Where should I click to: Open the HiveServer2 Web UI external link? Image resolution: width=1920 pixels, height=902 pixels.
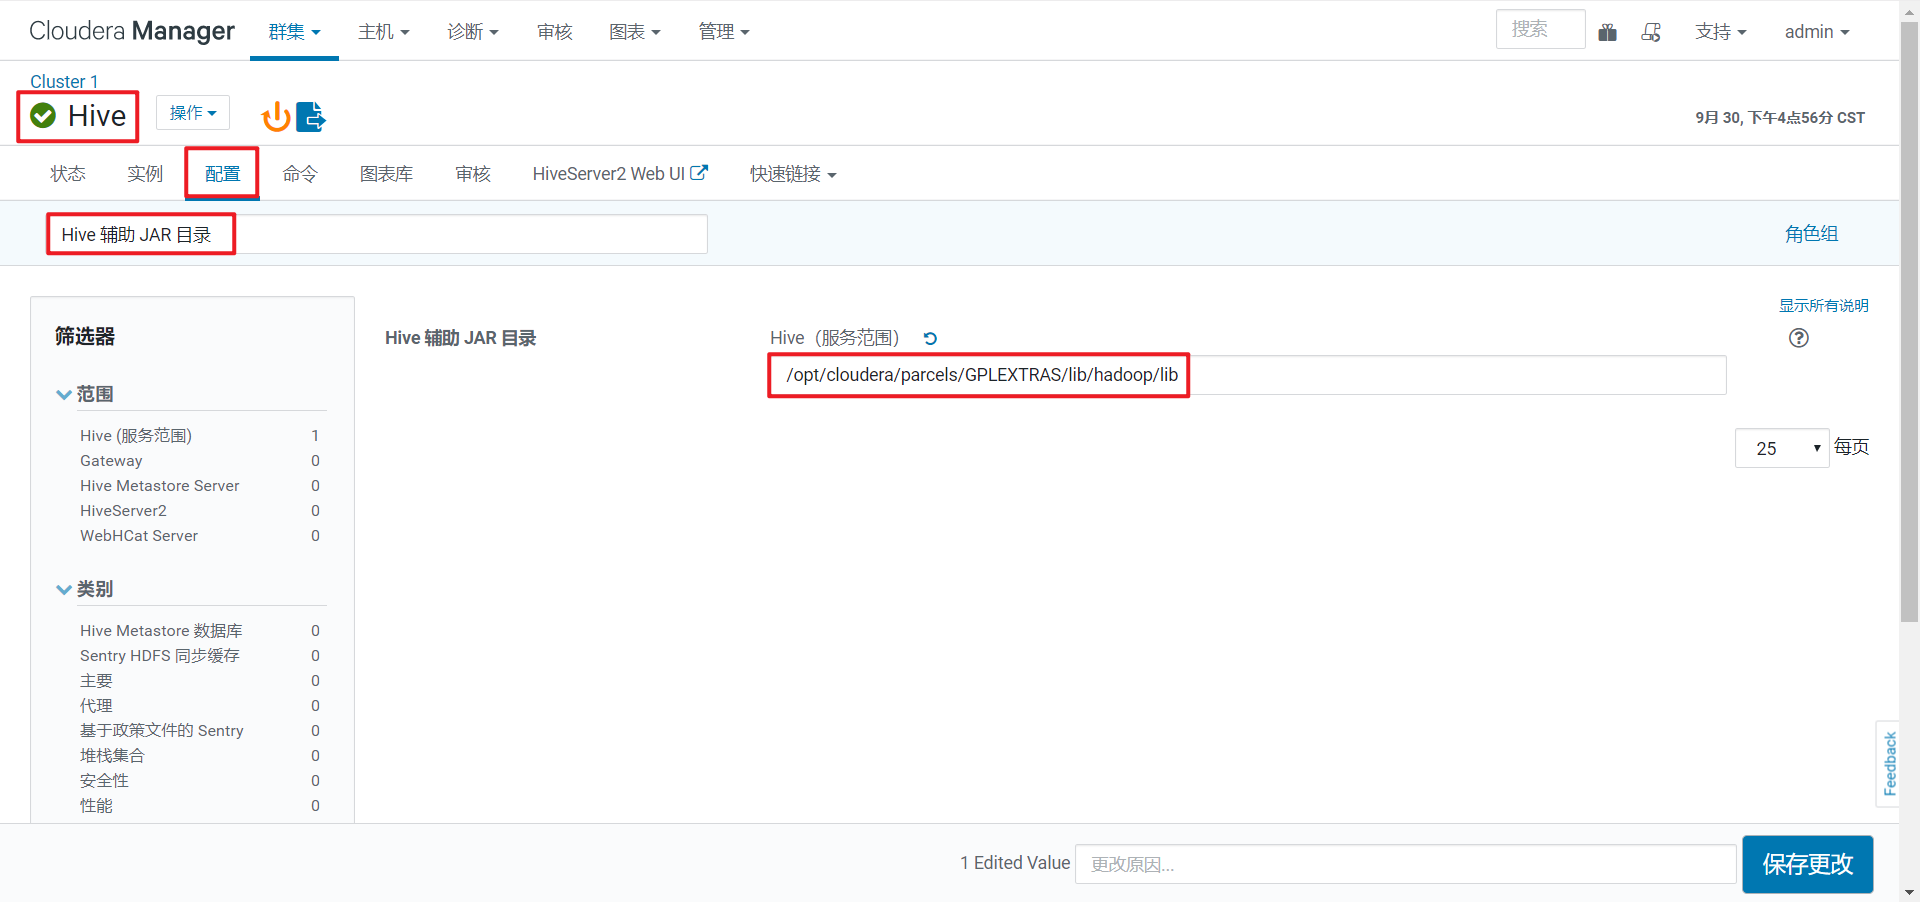pos(620,174)
